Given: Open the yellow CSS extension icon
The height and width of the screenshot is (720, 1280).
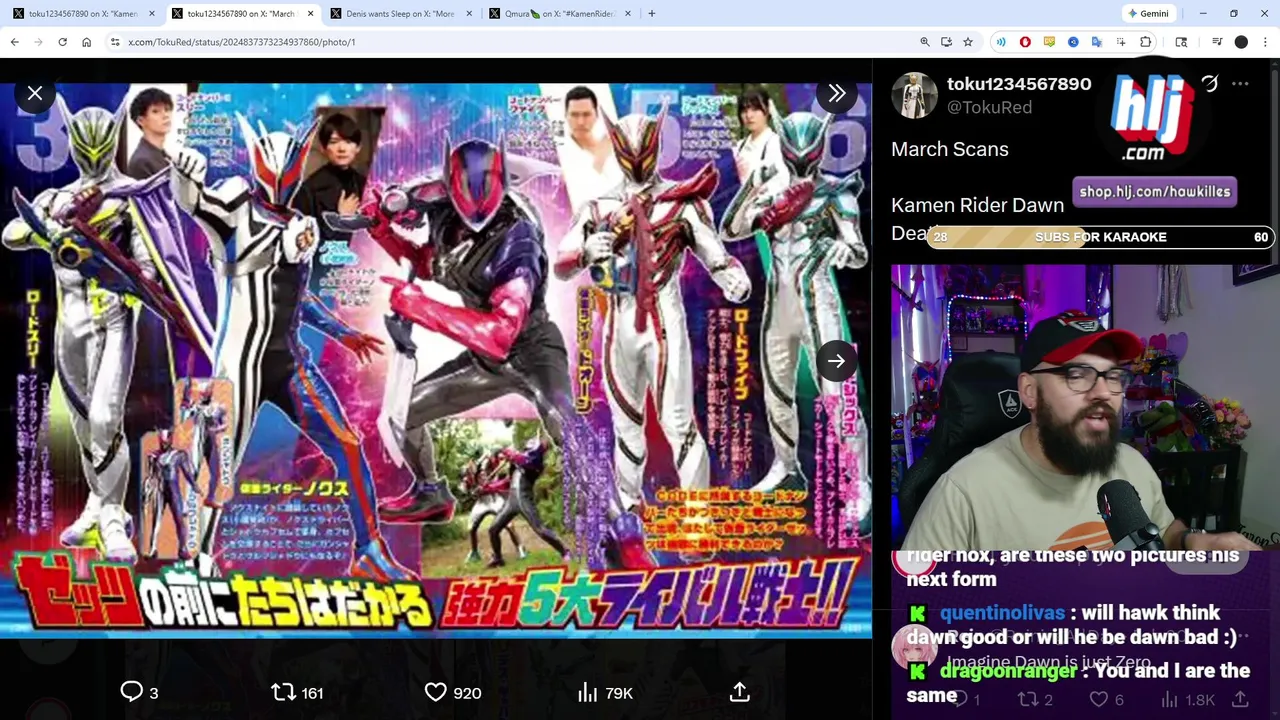Looking at the screenshot, I should (x=1049, y=42).
